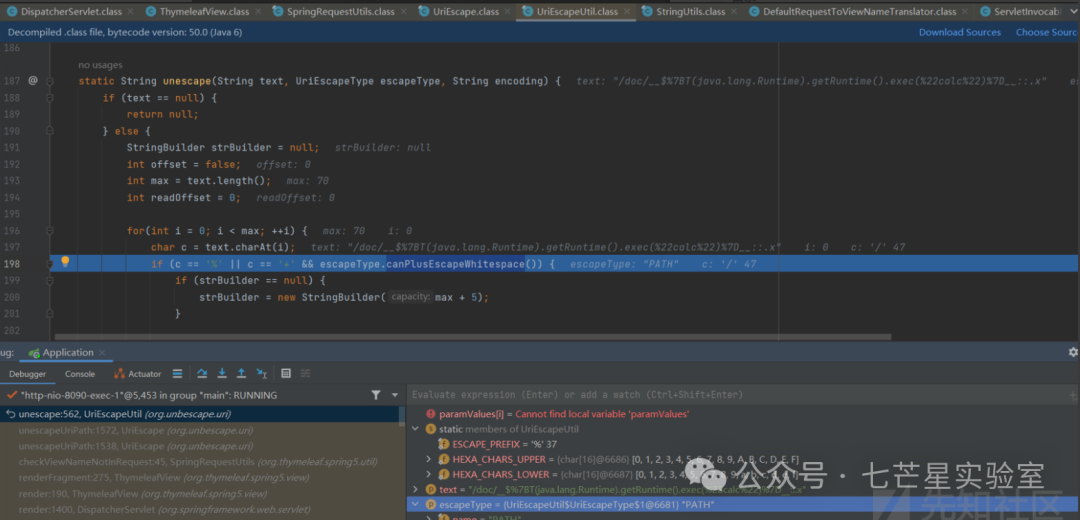Click inside the Evaluate expression input field
This screenshot has width=1080, height=520.
click(x=736, y=395)
